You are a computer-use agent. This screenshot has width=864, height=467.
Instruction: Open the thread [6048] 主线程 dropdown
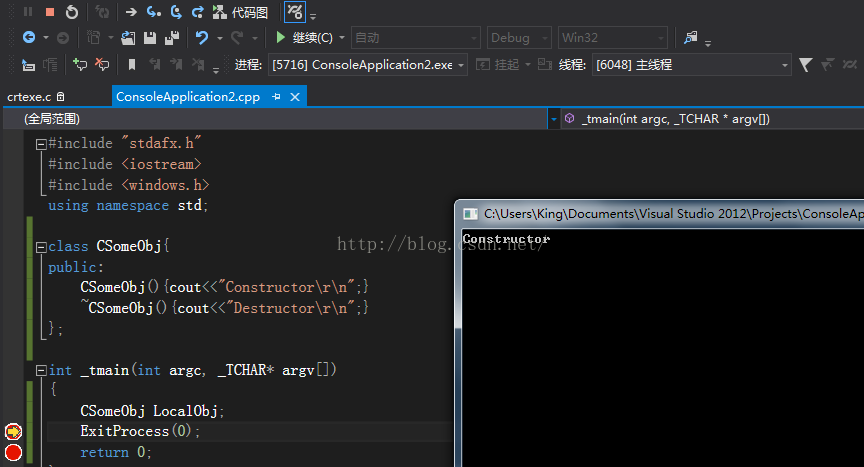(x=692, y=65)
